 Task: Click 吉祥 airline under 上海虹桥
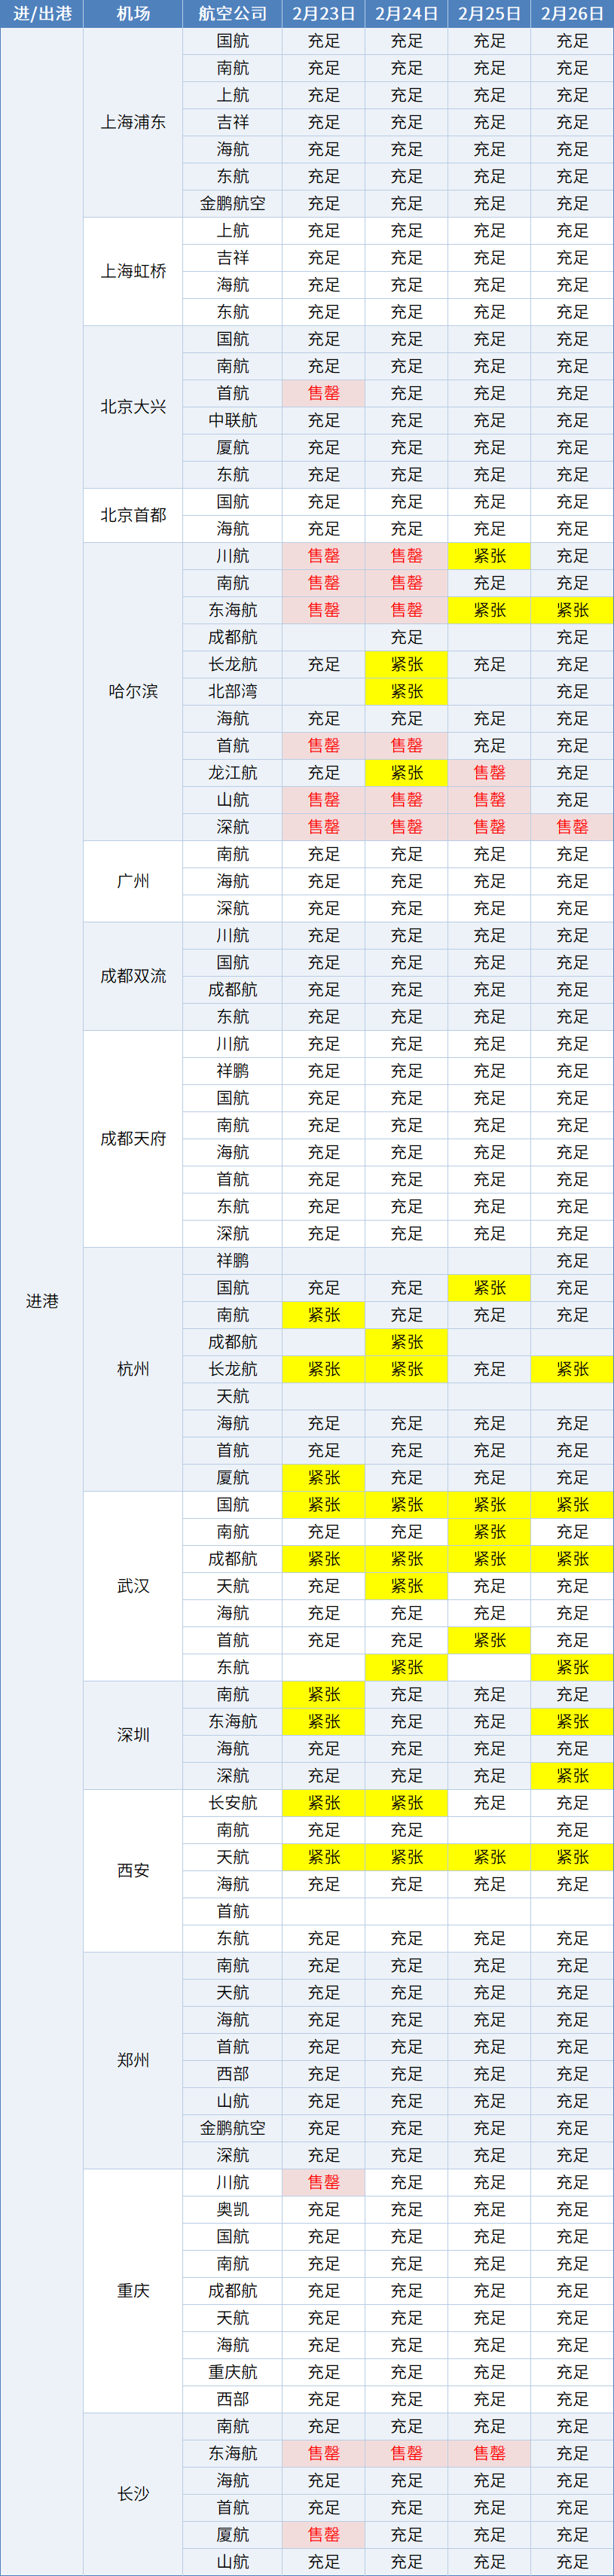[233, 258]
